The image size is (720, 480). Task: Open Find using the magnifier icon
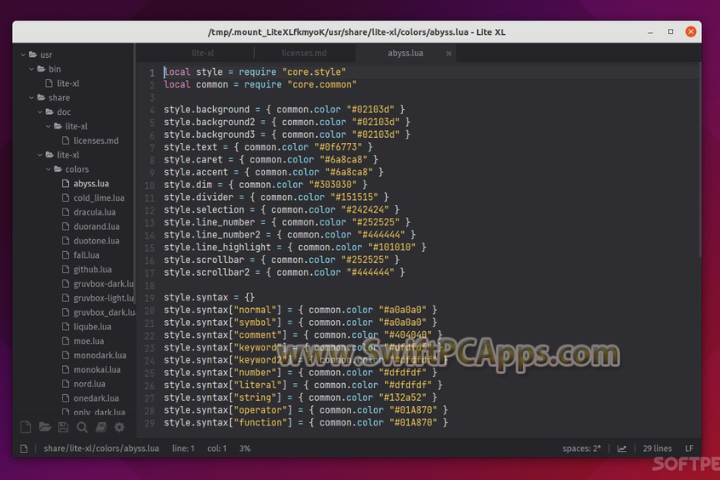(x=82, y=427)
